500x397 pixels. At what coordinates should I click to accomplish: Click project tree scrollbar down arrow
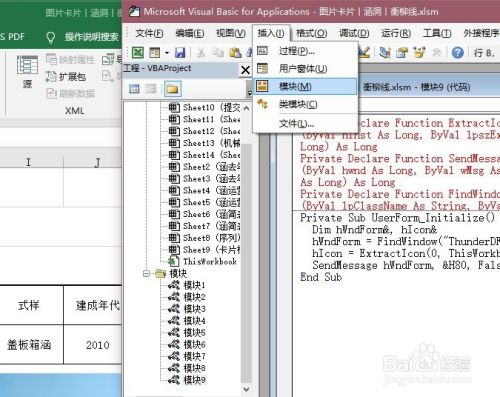click(x=246, y=389)
